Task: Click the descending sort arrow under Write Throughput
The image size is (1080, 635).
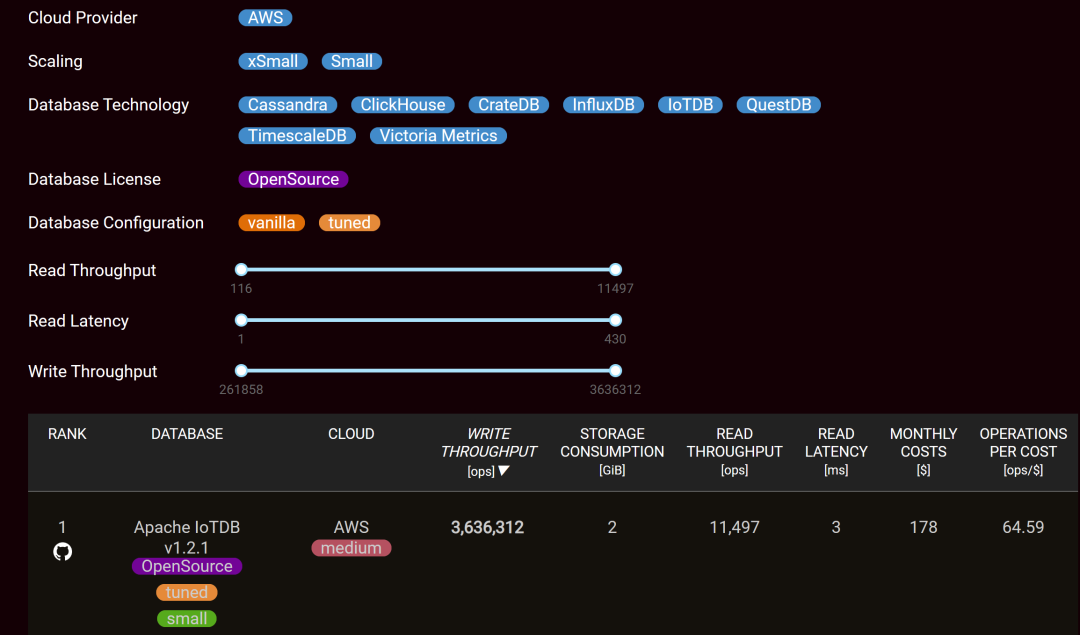Action: click(x=504, y=471)
